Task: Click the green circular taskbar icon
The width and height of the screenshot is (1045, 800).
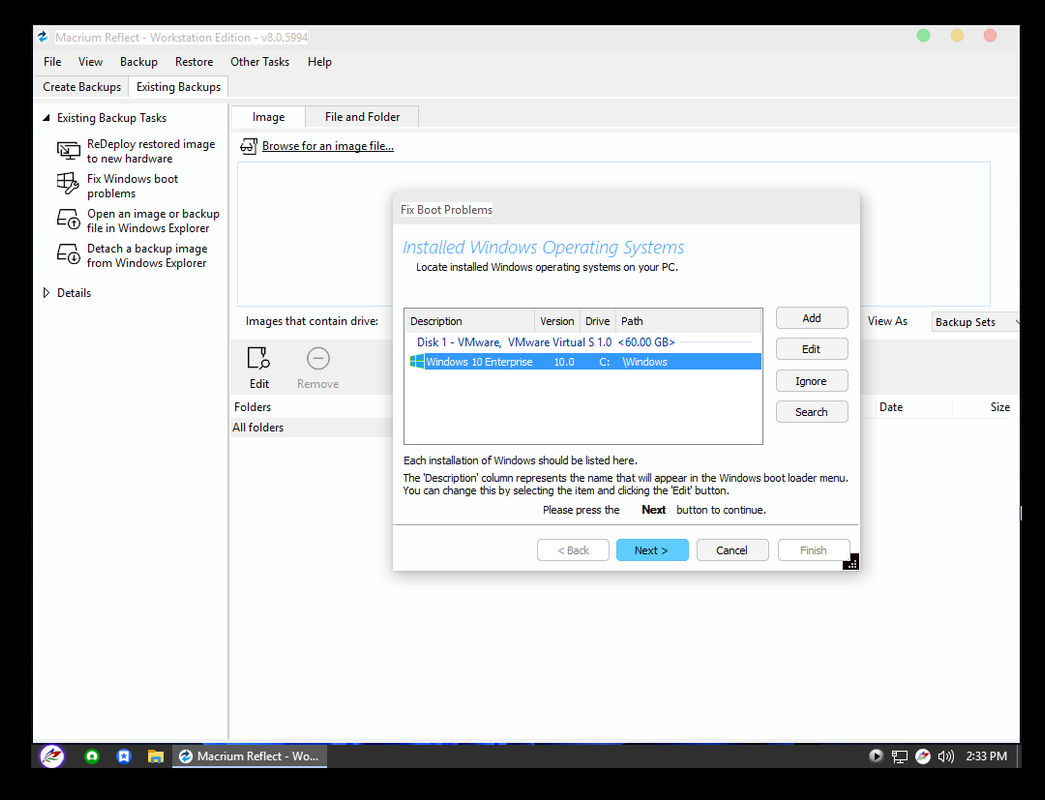Action: point(92,756)
